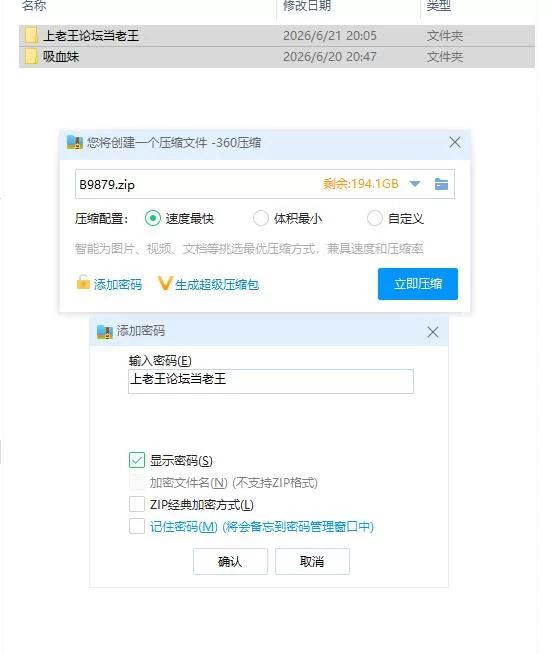Check the 记住密码(M) checkbox
552x654 pixels.
pyautogui.click(x=137, y=526)
